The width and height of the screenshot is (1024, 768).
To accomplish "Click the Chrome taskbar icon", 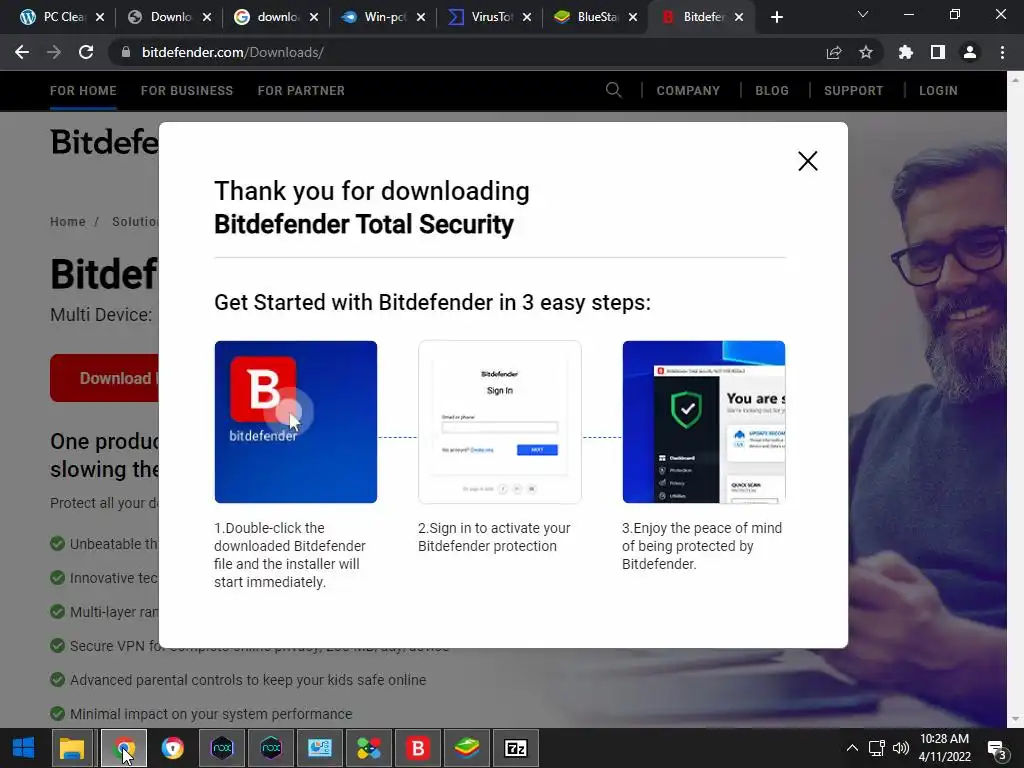I will point(123,748).
